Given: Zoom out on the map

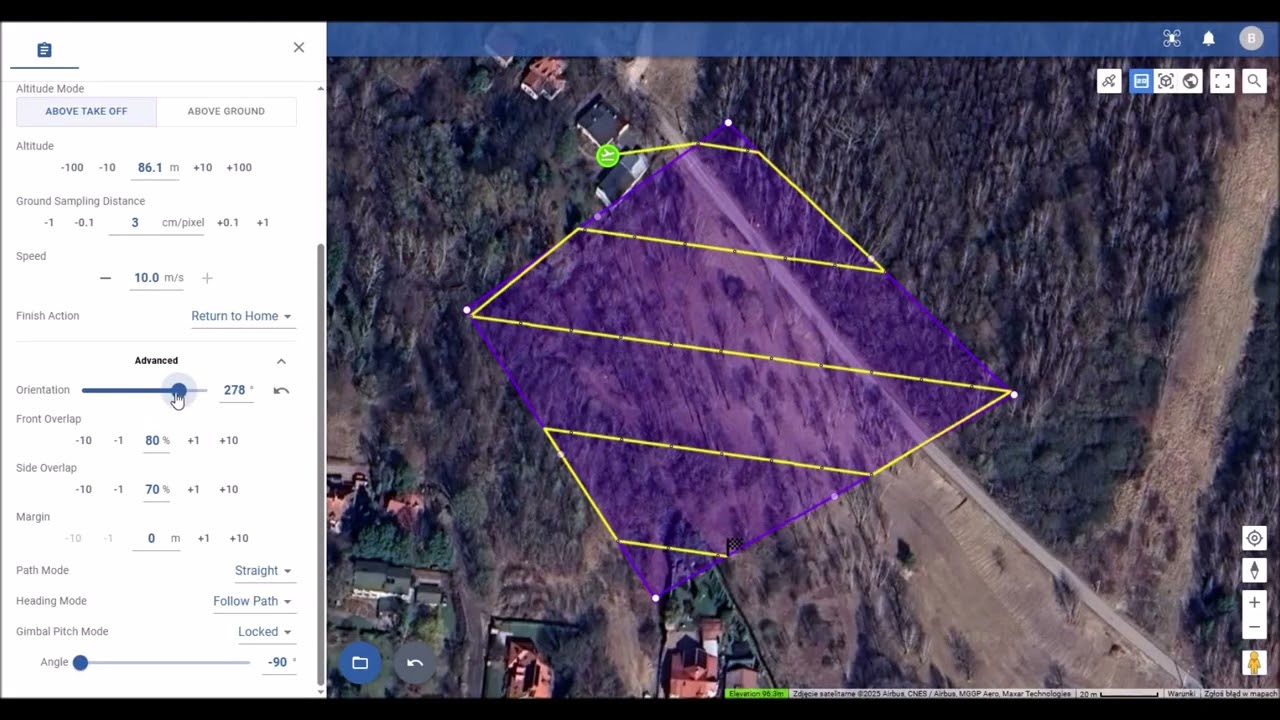Looking at the screenshot, I should pyautogui.click(x=1254, y=627).
